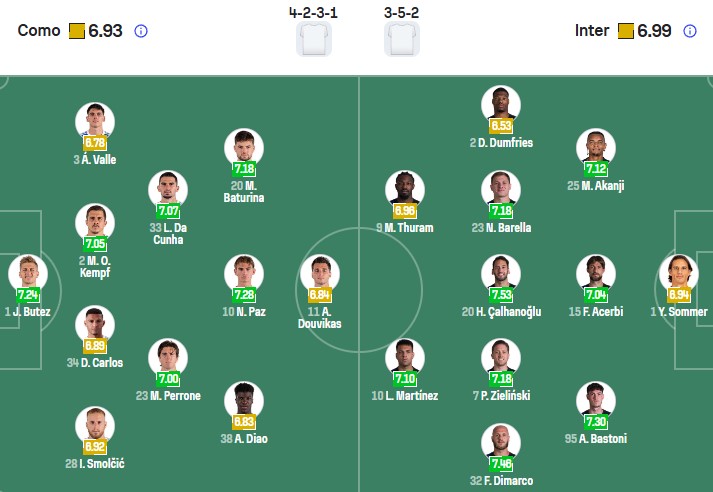Click I. Smolčić's 6.92 rating badge
Screen dimensions: 713x492
coord(95,447)
